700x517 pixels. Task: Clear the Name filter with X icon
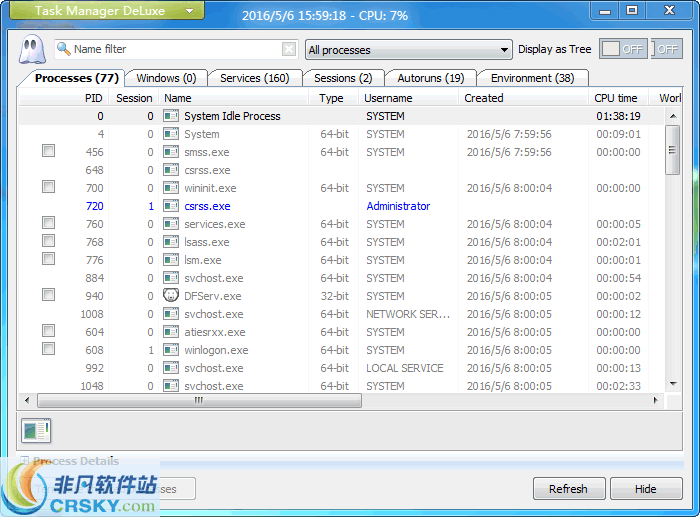click(x=289, y=49)
